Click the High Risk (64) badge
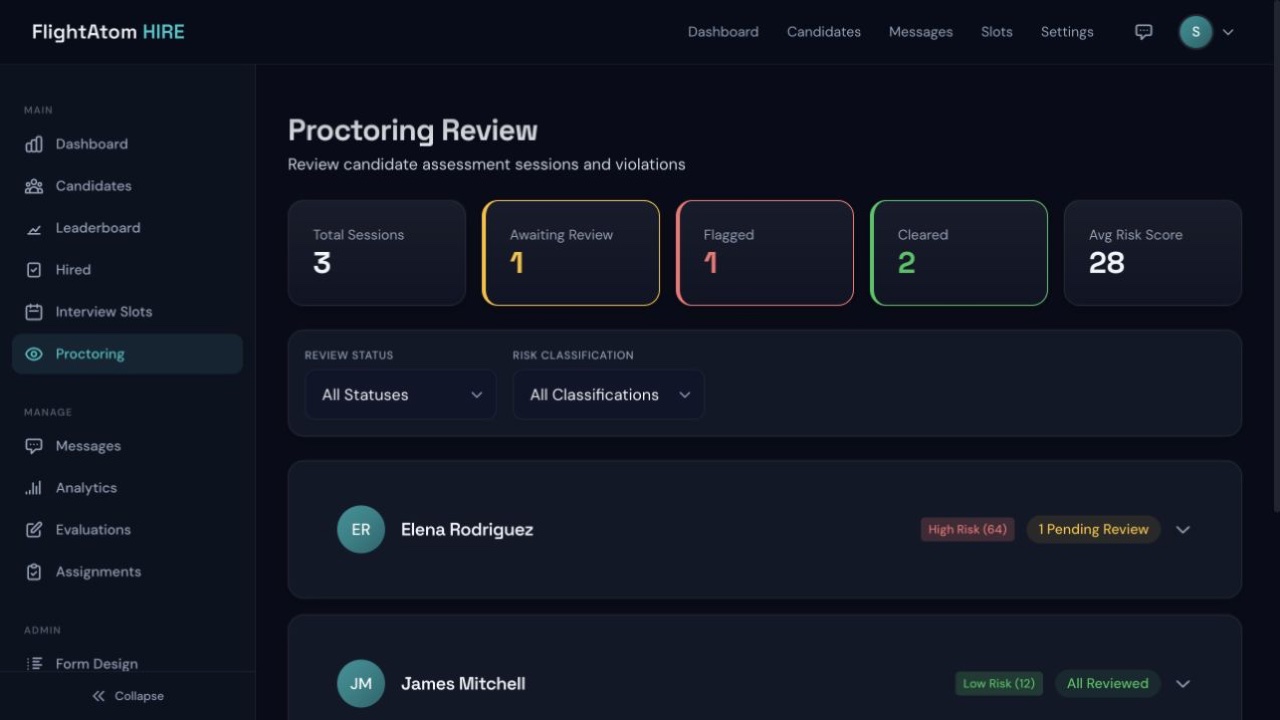 [967, 530]
